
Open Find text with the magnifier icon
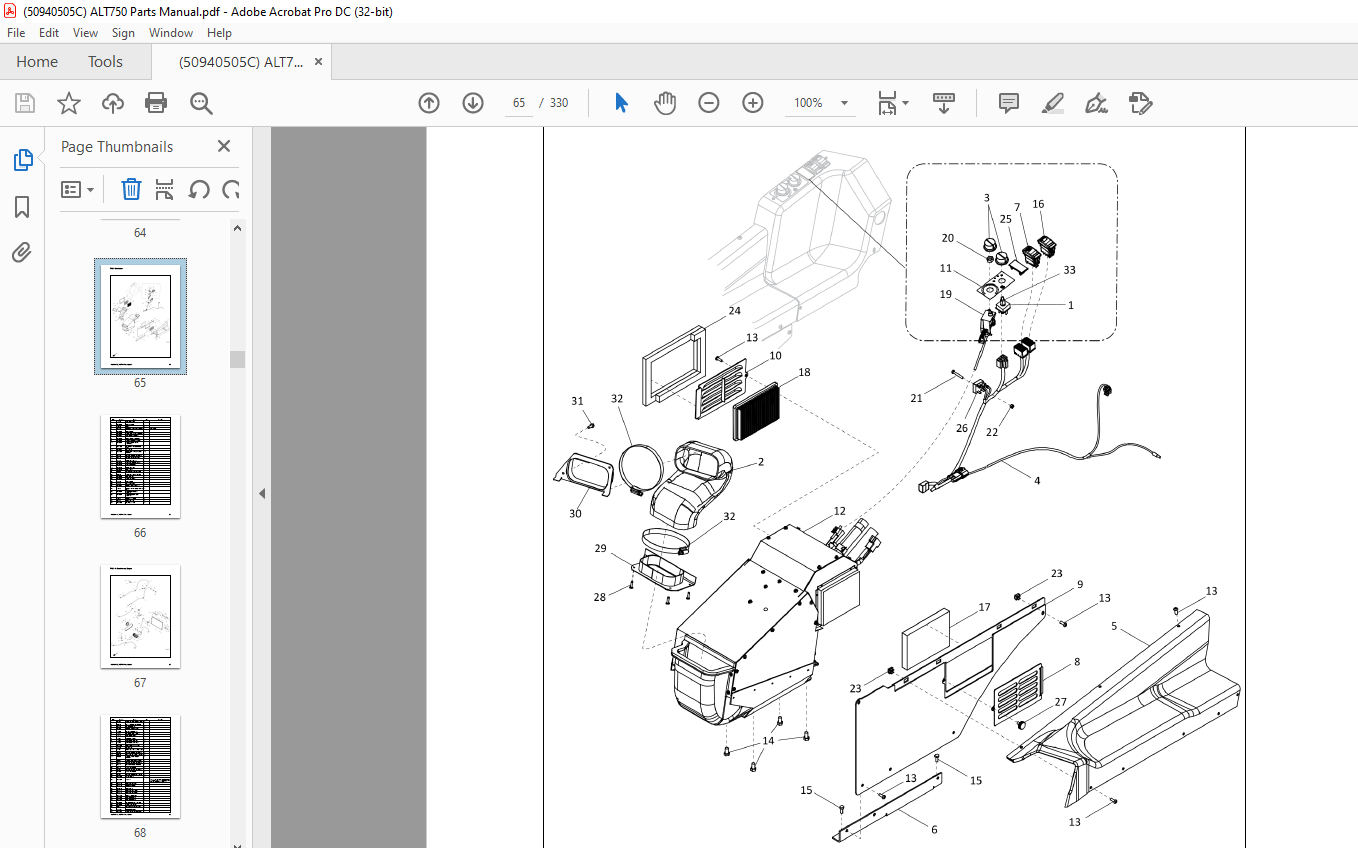click(201, 103)
